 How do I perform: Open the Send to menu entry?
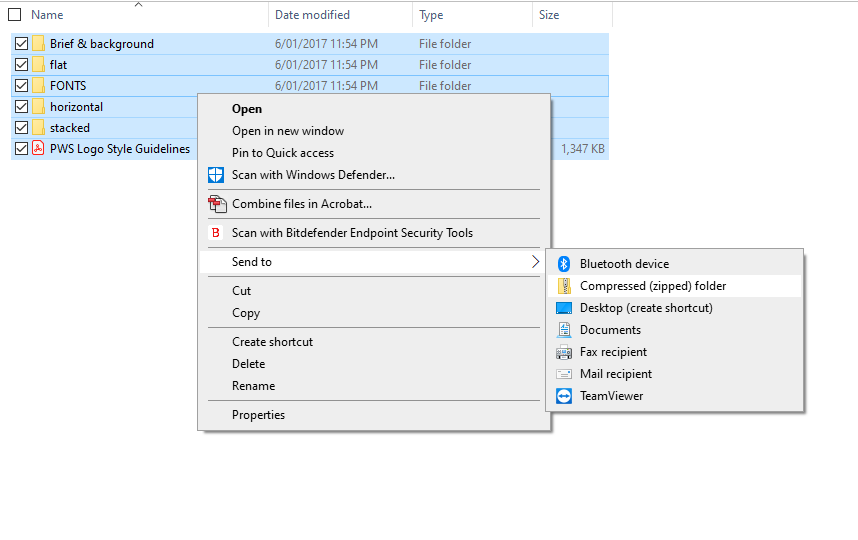pos(374,262)
